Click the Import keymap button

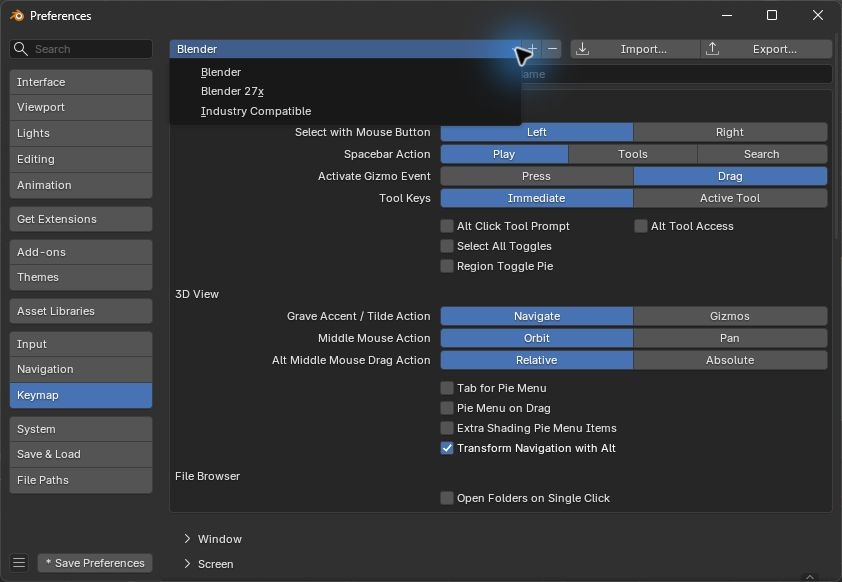pyautogui.click(x=635, y=49)
